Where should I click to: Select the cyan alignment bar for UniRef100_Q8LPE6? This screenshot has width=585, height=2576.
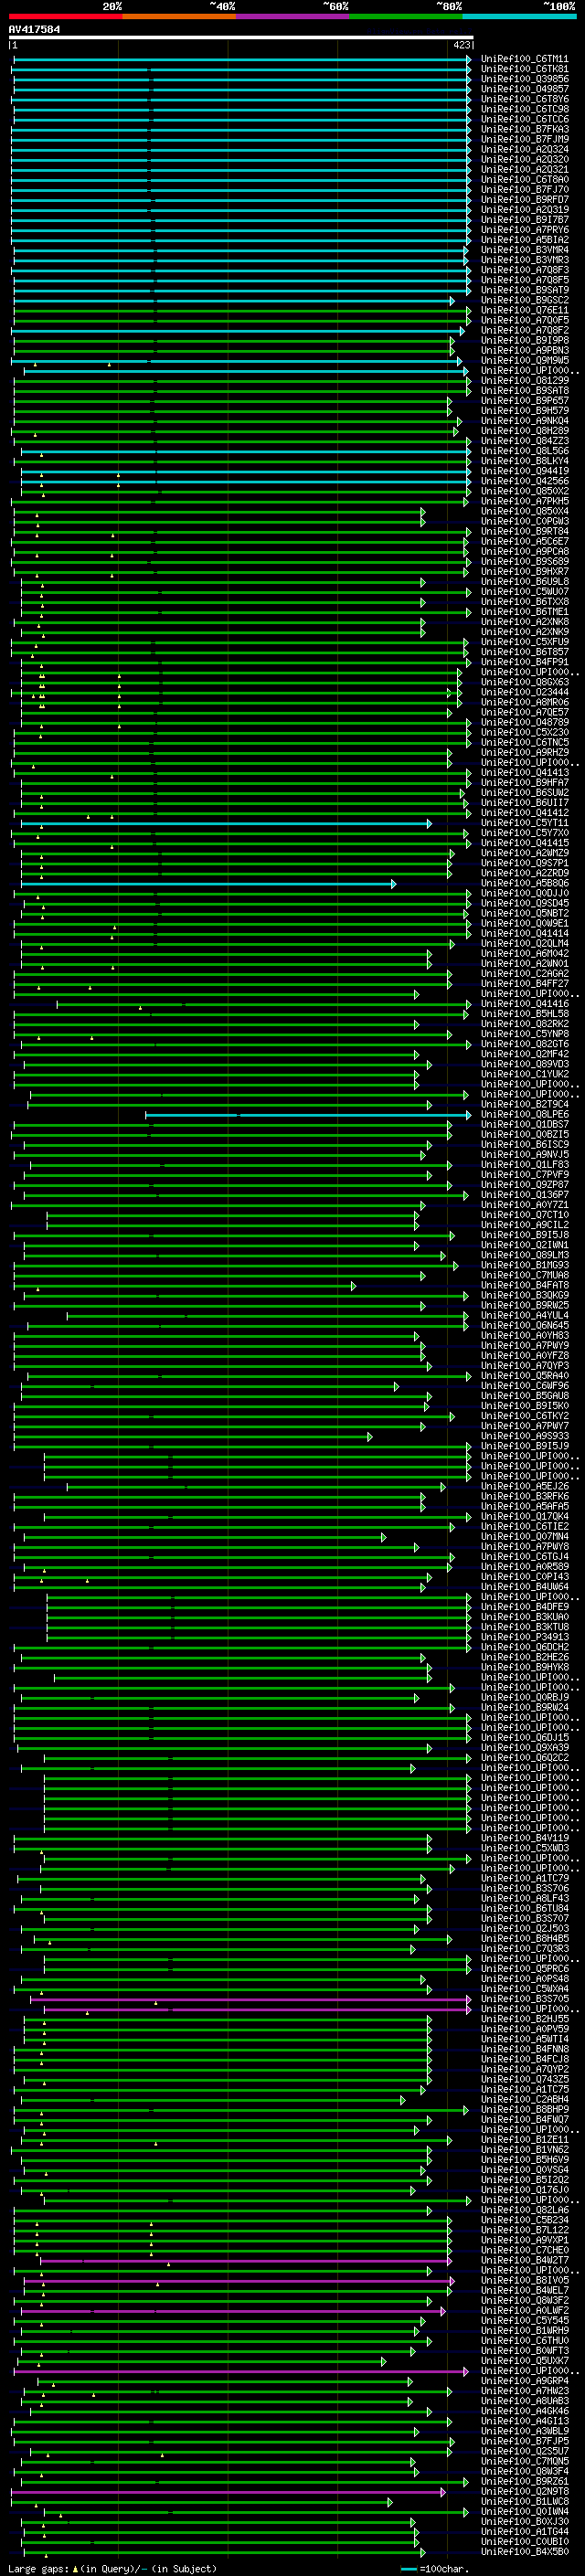(x=308, y=1115)
